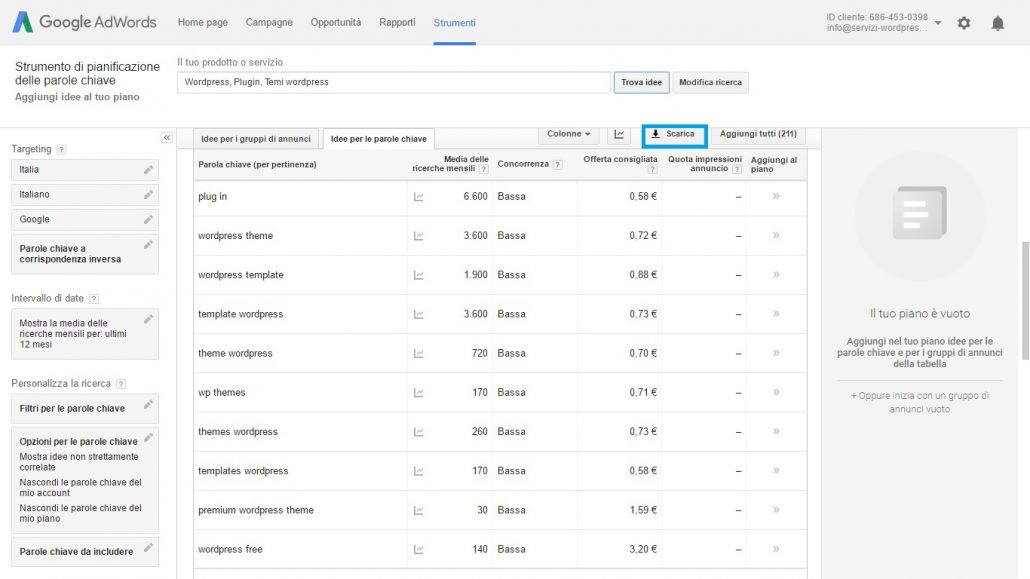1030x579 pixels.
Task: Show trend chart for themes wordpress
Action: pyautogui.click(x=418, y=432)
